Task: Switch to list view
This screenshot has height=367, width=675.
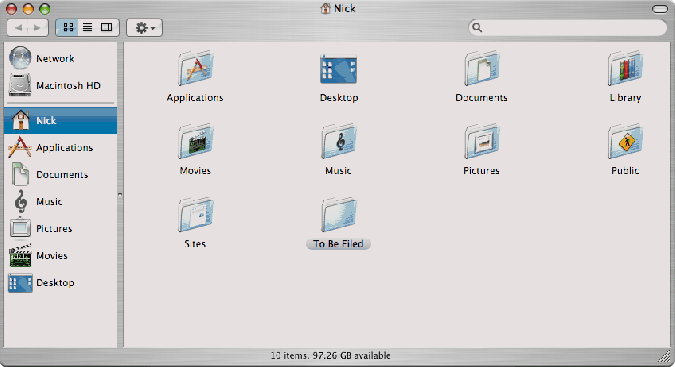Action: 87,28
